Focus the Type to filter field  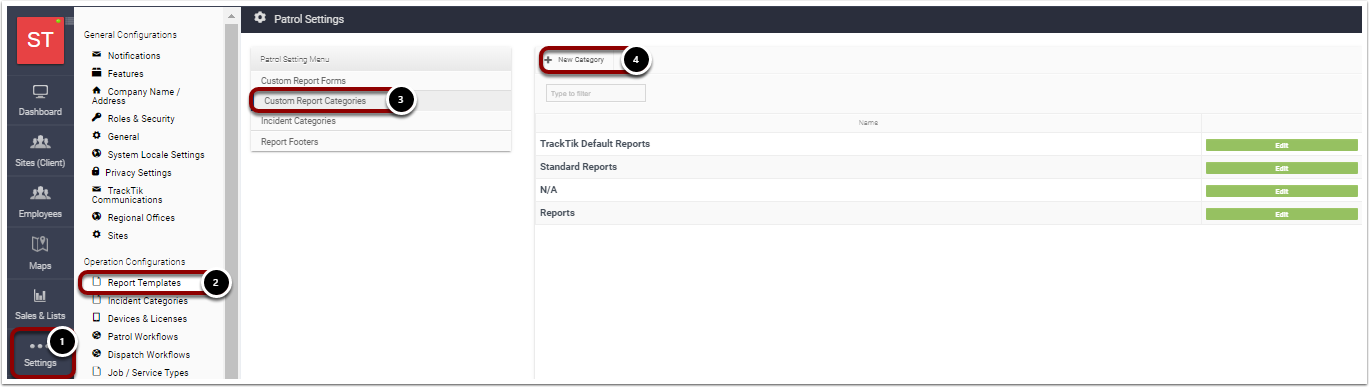596,93
